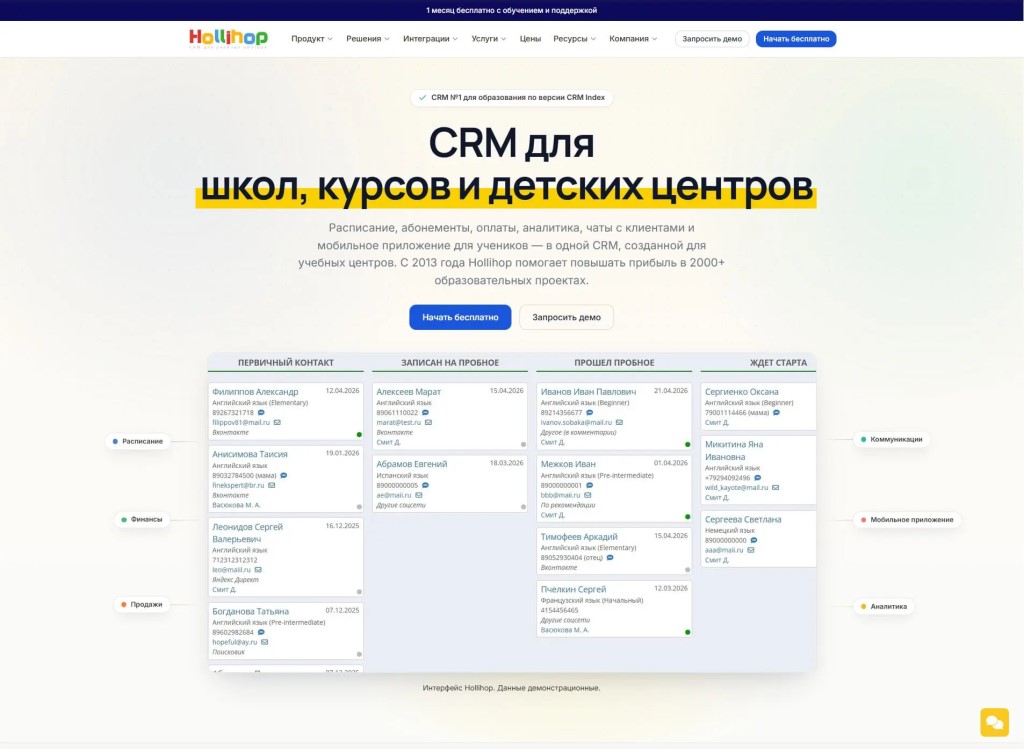
Task: Select the Аналитика feature tag
Action: click(884, 607)
